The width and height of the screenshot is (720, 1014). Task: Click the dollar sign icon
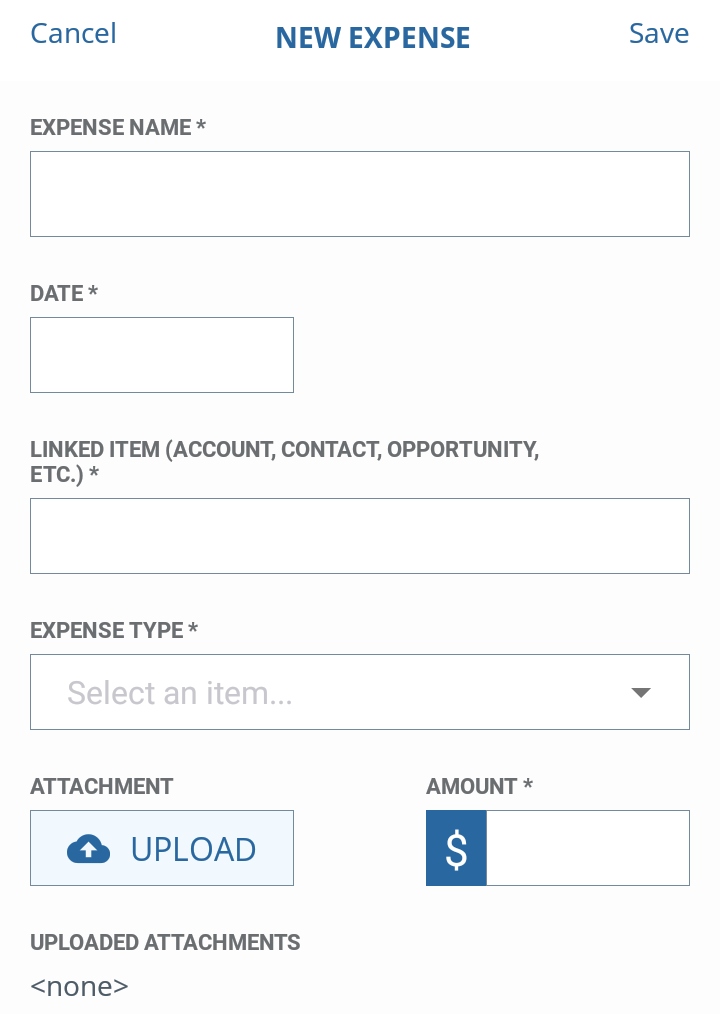(x=456, y=848)
